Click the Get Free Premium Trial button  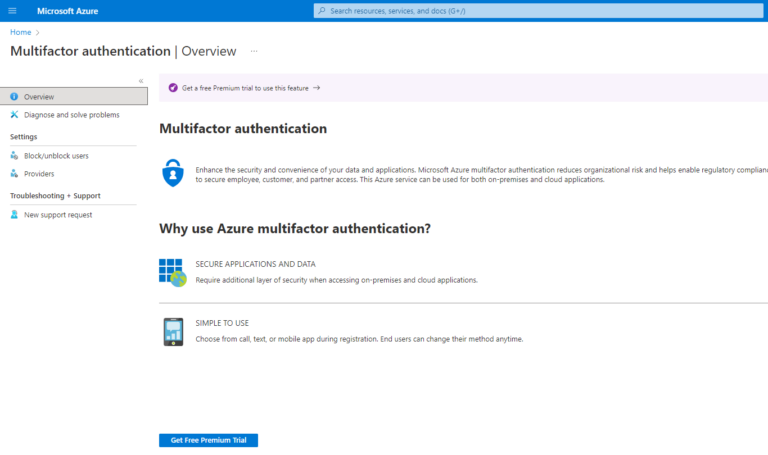click(x=208, y=440)
